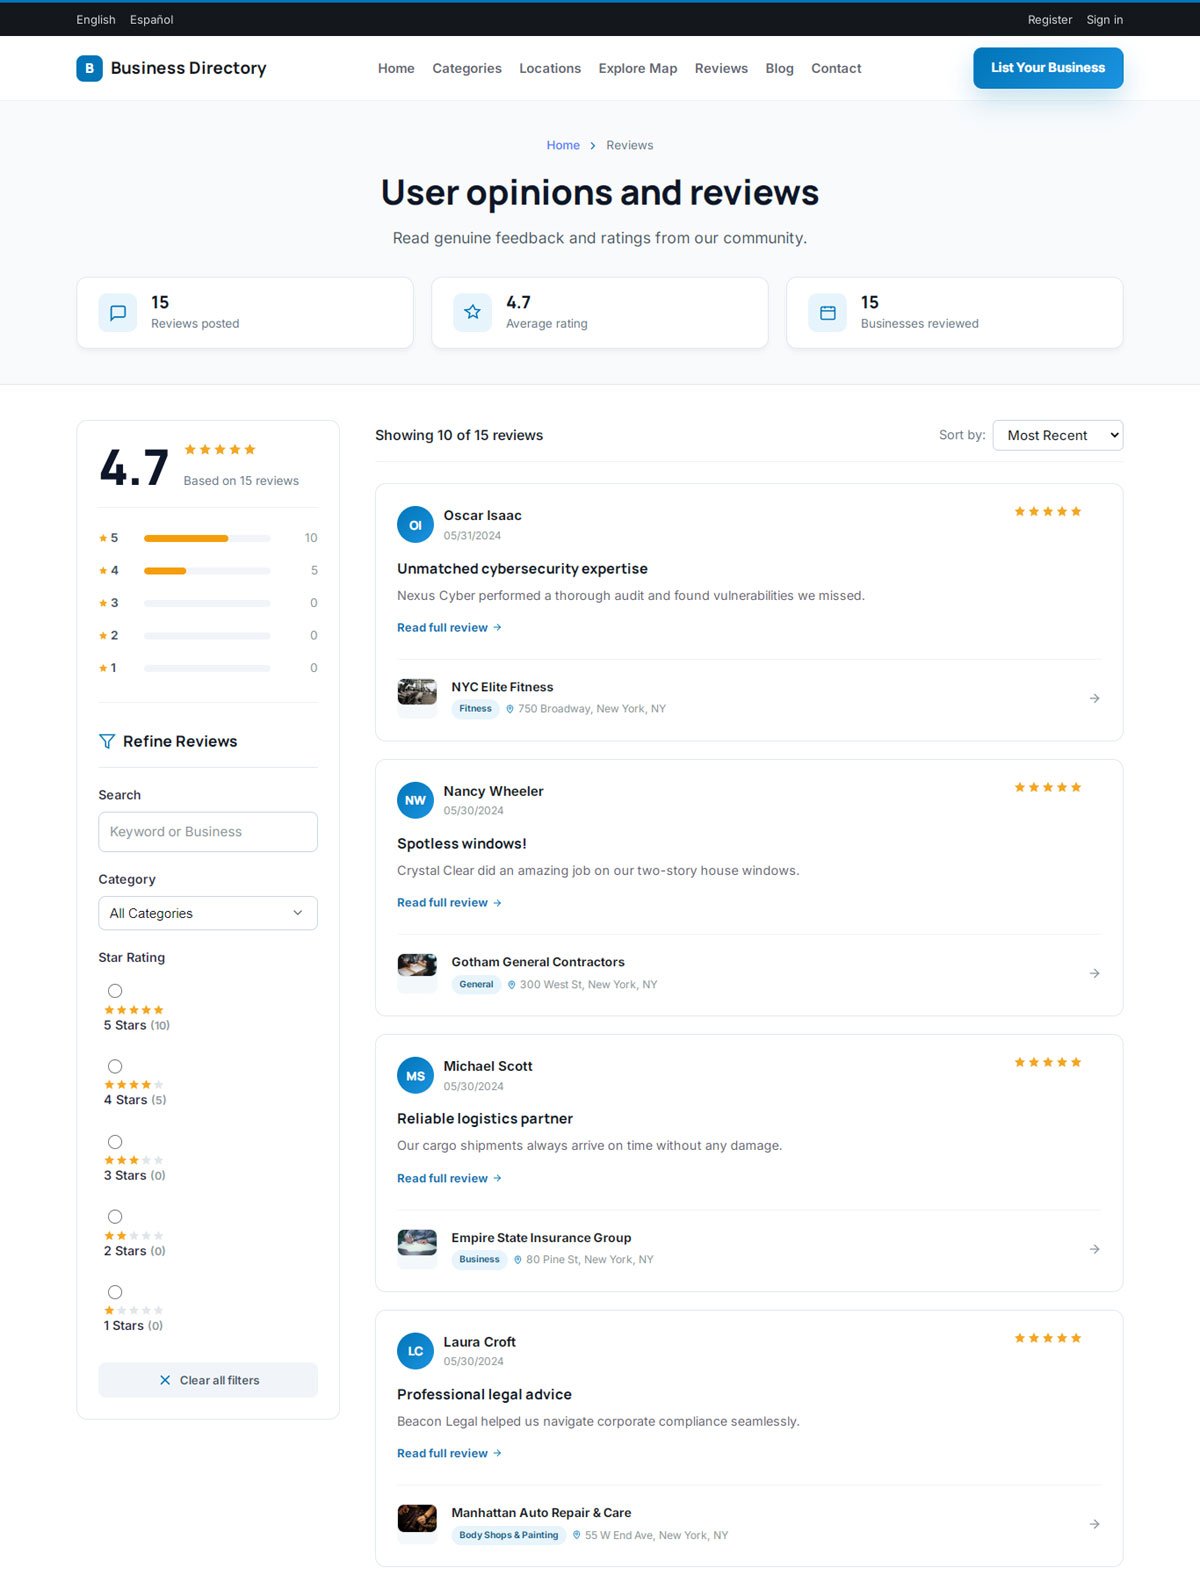Screen dimensions: 1200x1575
Task: Click the star rating on Oscar Isaac's review
Action: (1048, 512)
